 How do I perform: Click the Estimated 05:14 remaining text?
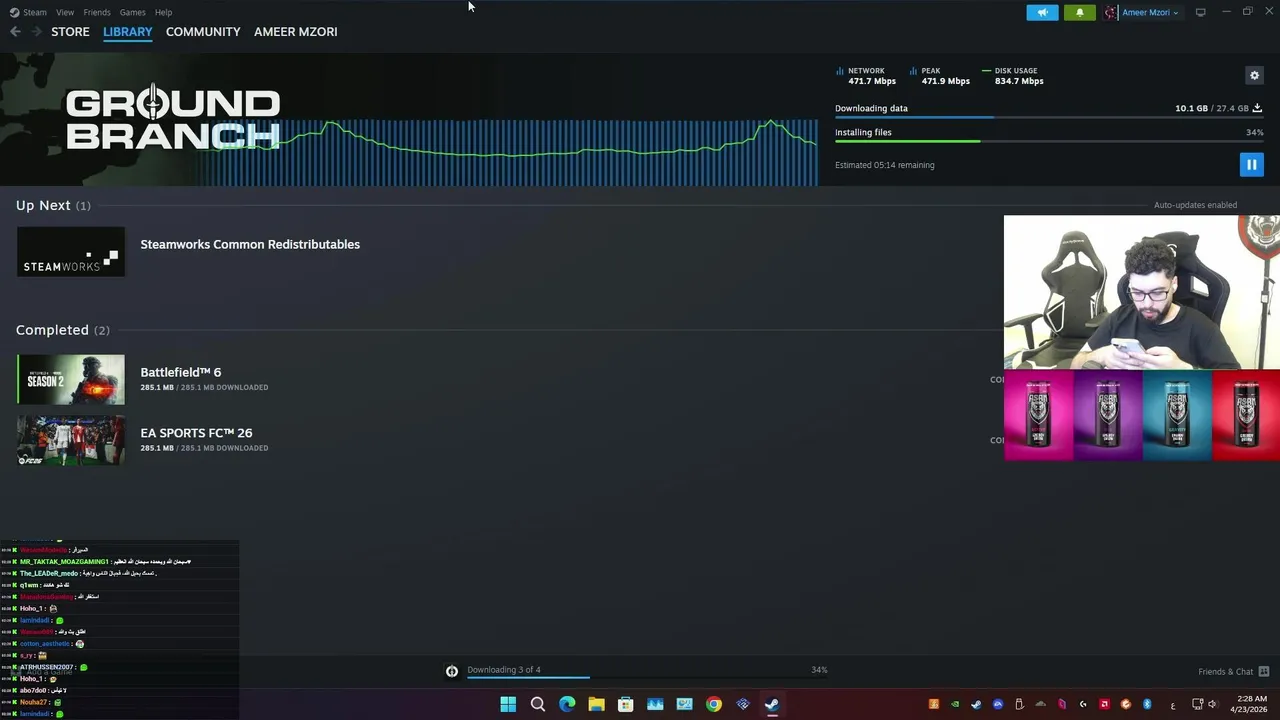point(884,165)
